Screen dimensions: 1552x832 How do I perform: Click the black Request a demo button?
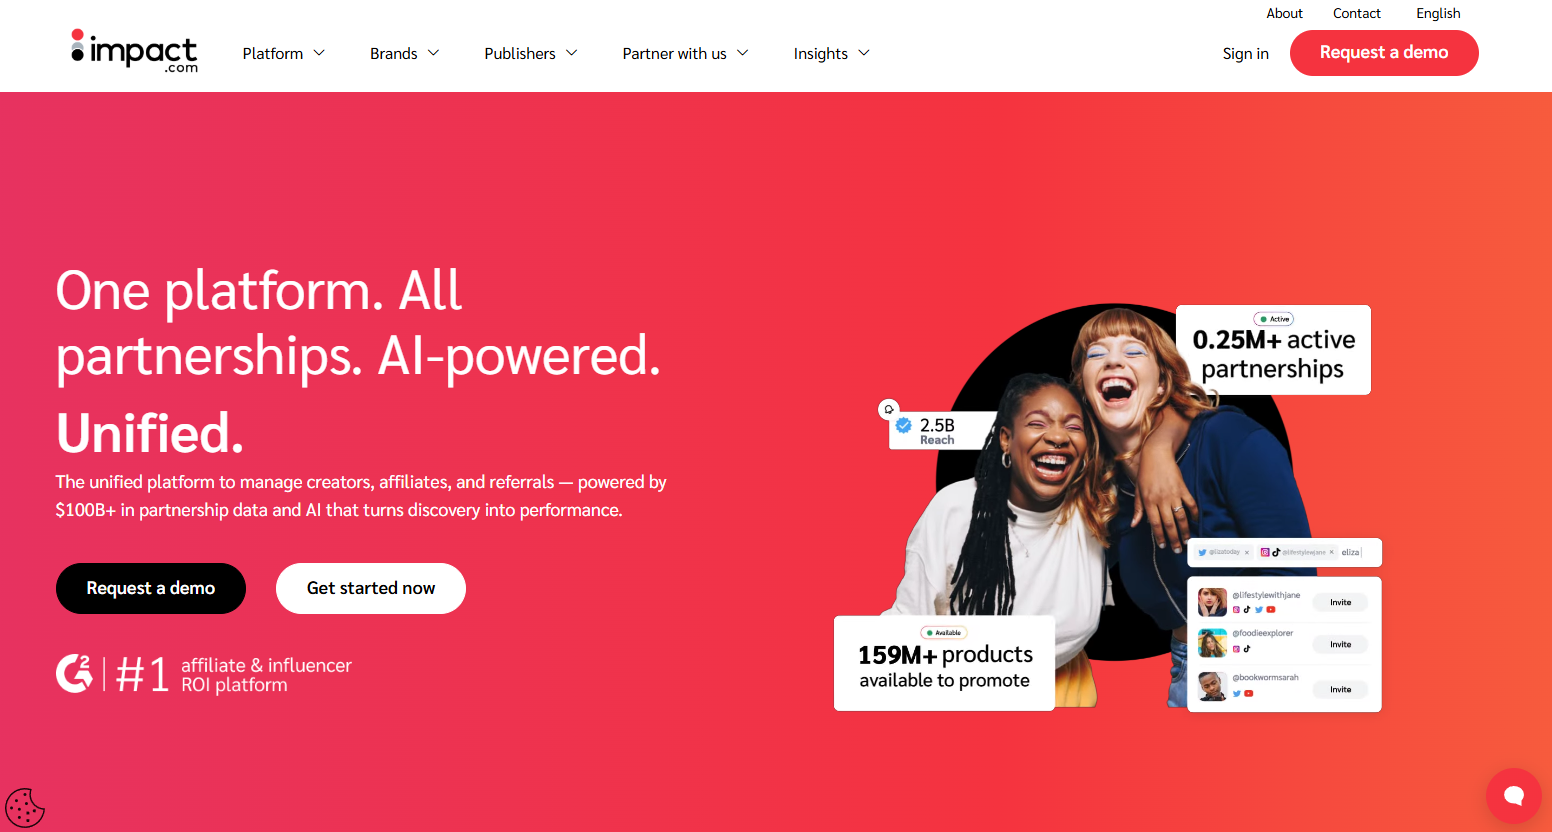click(x=151, y=588)
